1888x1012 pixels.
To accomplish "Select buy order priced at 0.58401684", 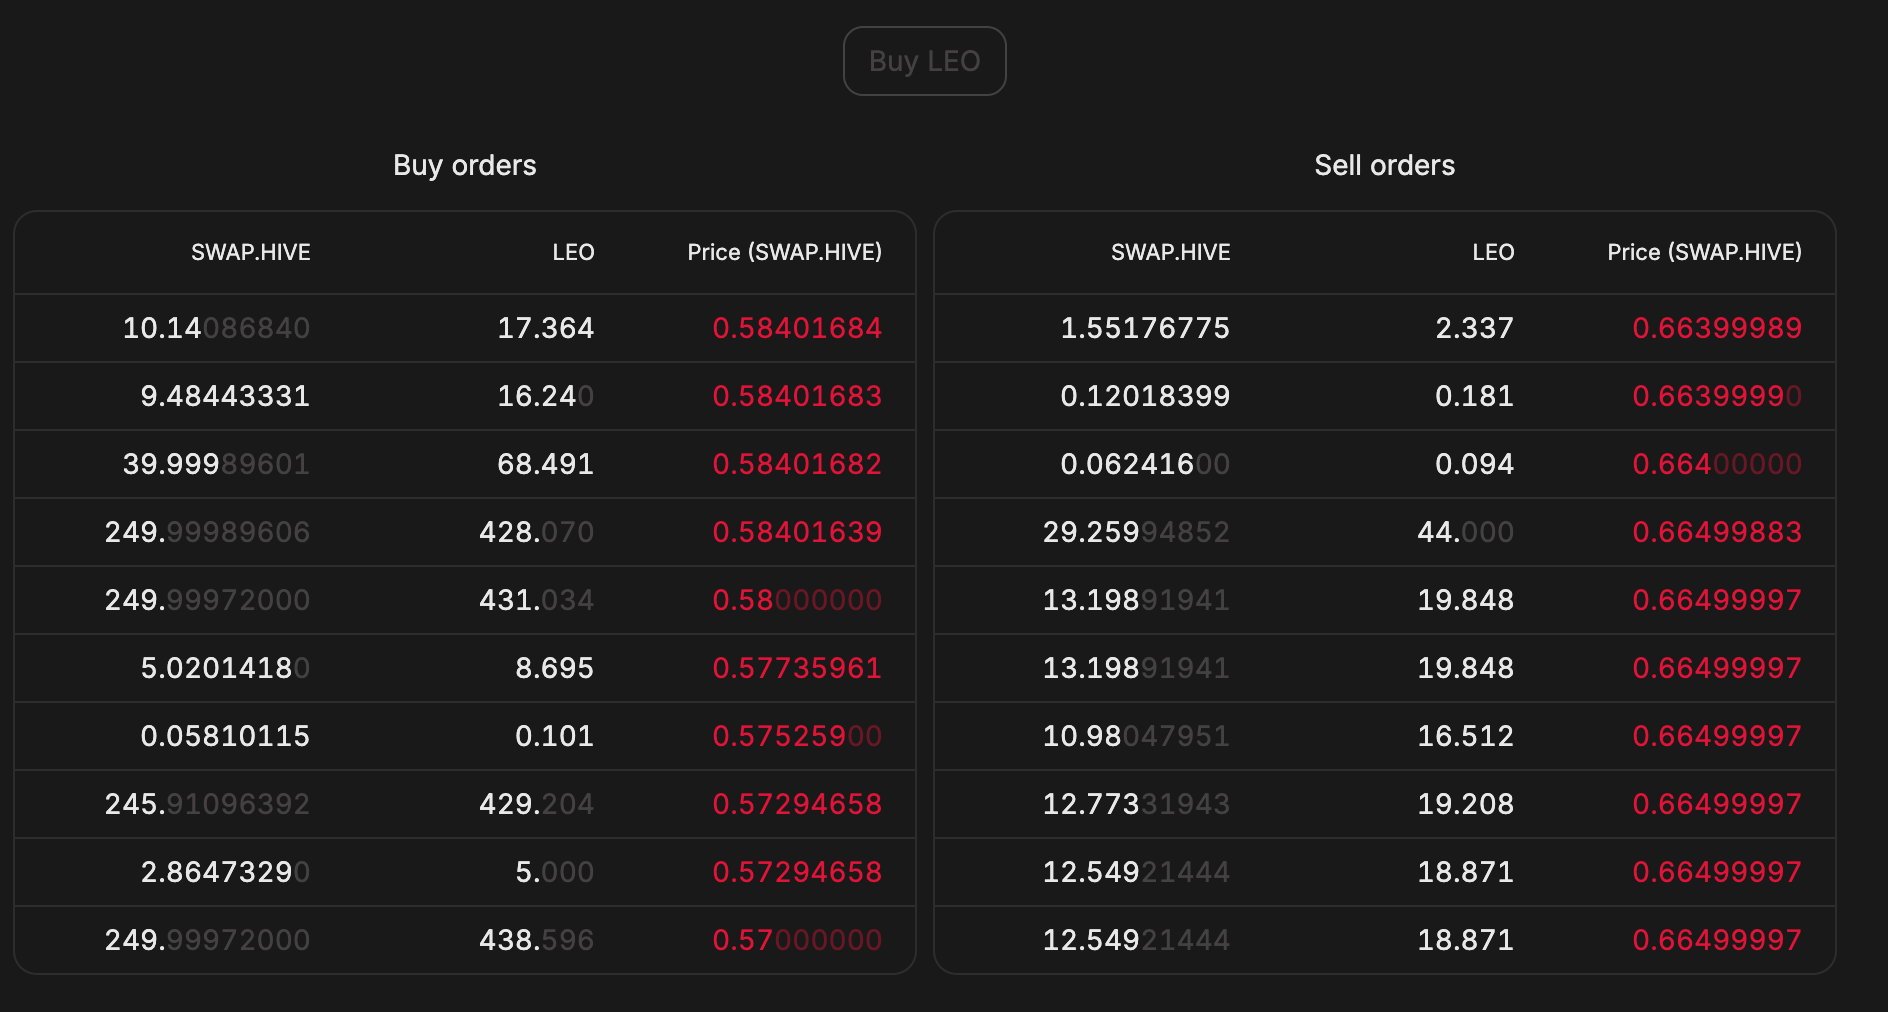I will click(x=796, y=328).
